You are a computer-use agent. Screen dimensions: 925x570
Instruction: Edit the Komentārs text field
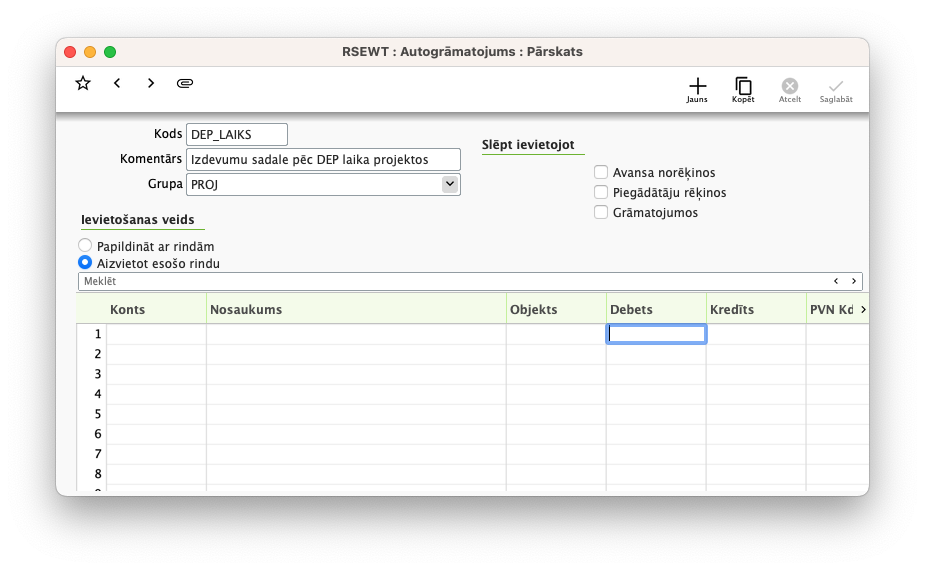323,159
